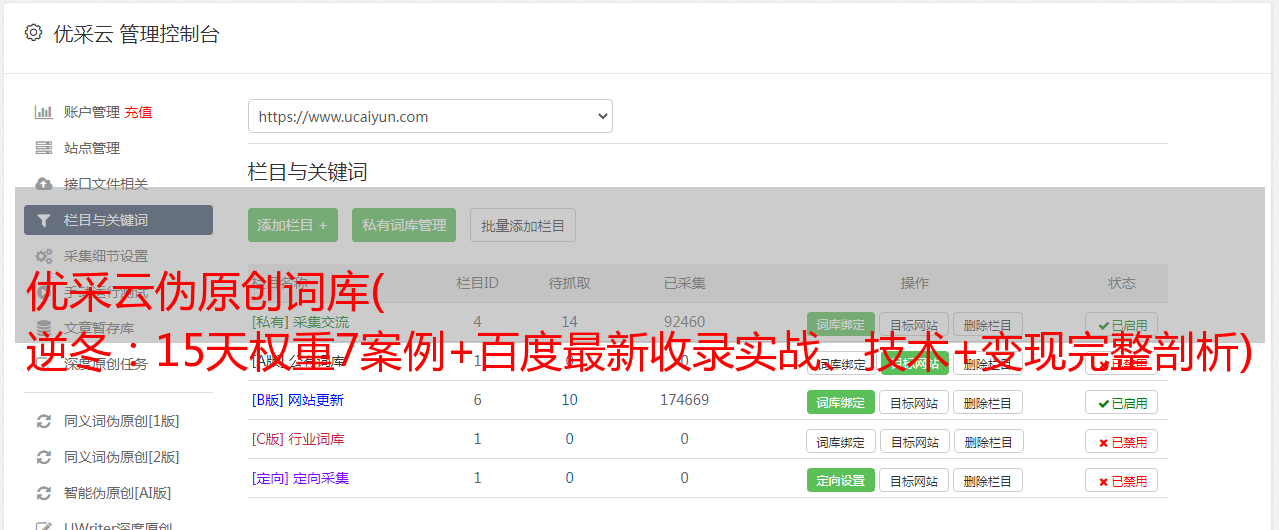
Task: Click the refresh icon beside 同义词伪原创[1版]
Action: [x=44, y=421]
